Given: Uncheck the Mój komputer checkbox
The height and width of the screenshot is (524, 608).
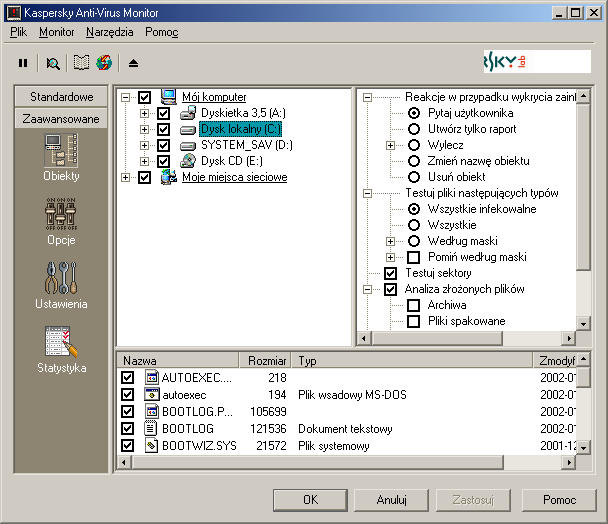Looking at the screenshot, I should point(145,97).
